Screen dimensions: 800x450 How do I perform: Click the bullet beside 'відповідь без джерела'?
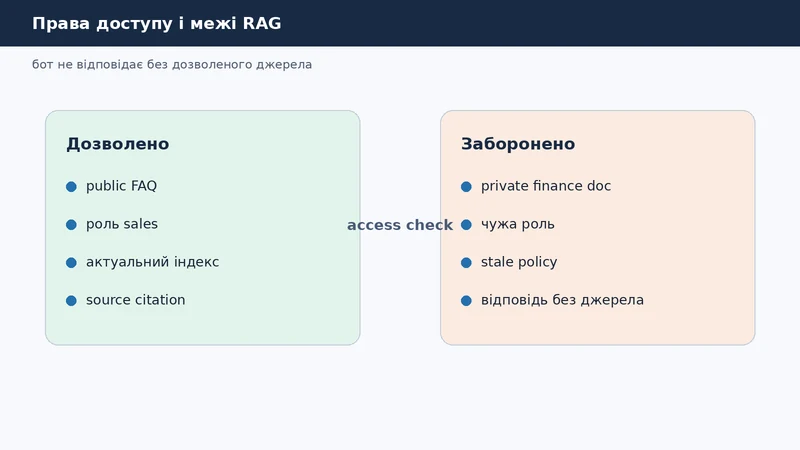coord(466,301)
